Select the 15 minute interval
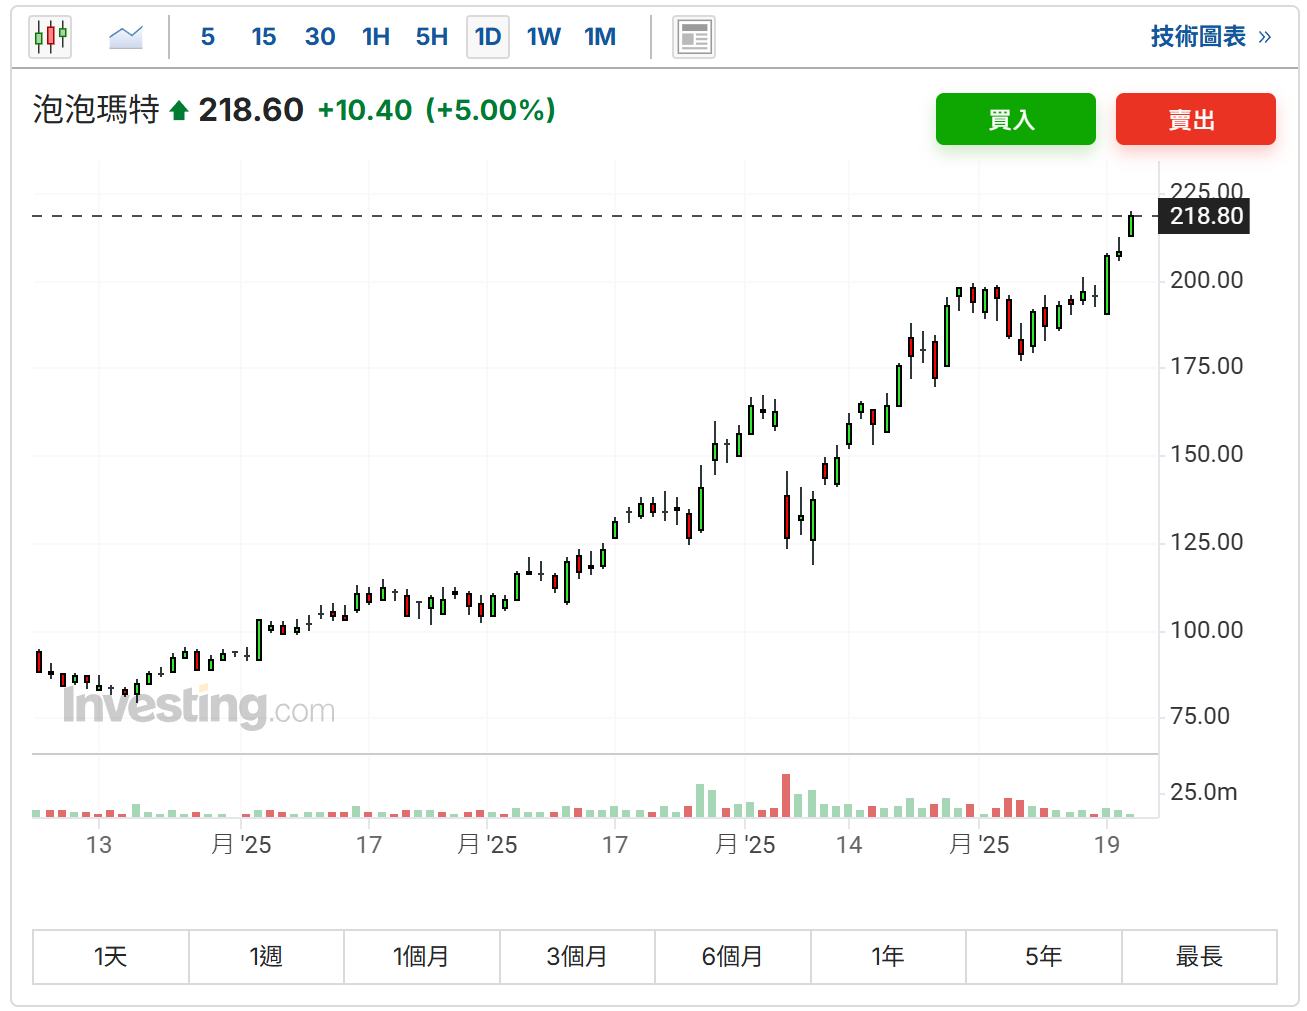Image resolution: width=1307 pixels, height=1011 pixels. [264, 37]
